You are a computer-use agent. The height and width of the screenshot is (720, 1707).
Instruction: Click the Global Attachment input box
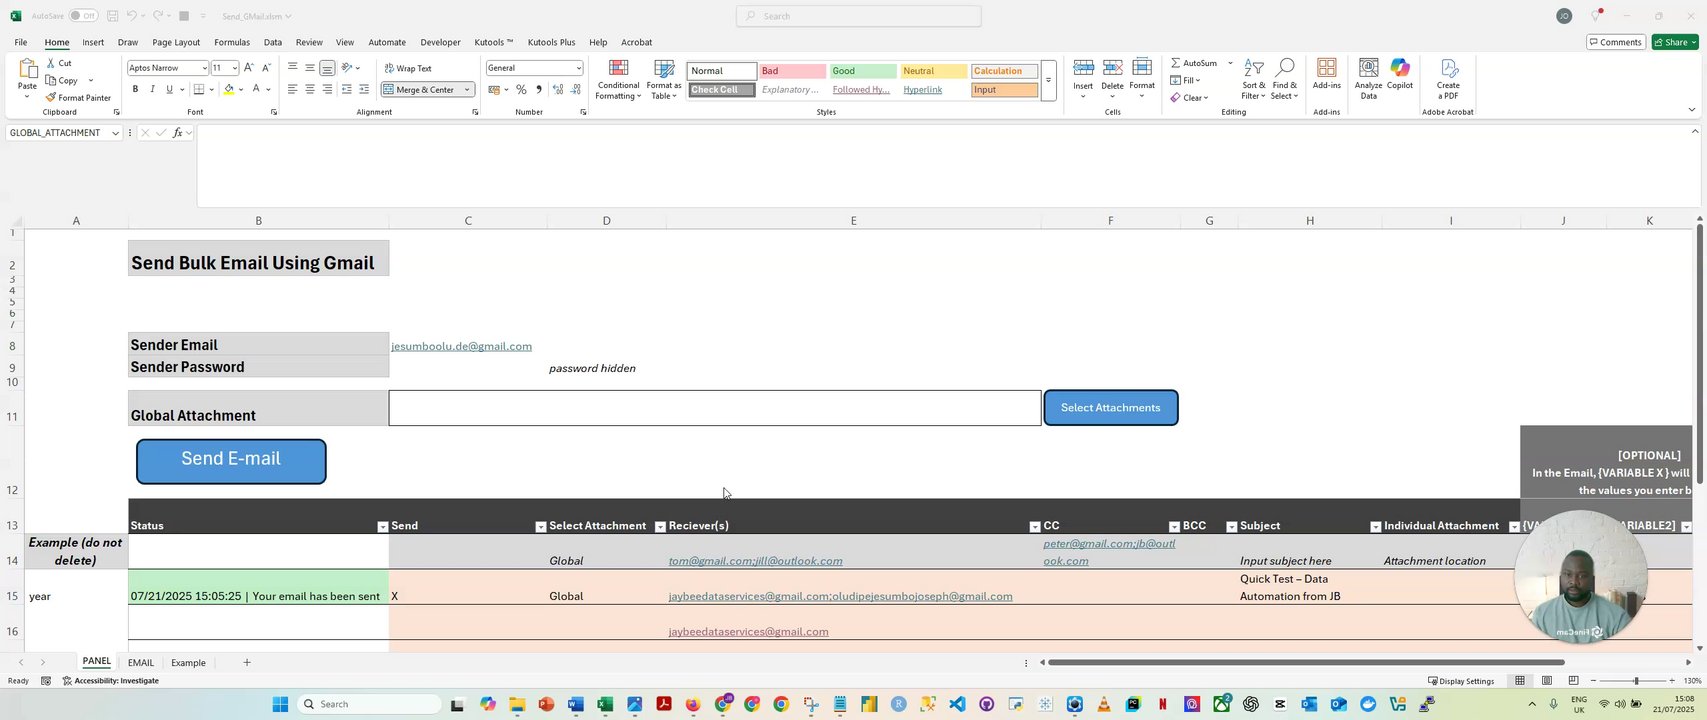pyautogui.click(x=715, y=408)
